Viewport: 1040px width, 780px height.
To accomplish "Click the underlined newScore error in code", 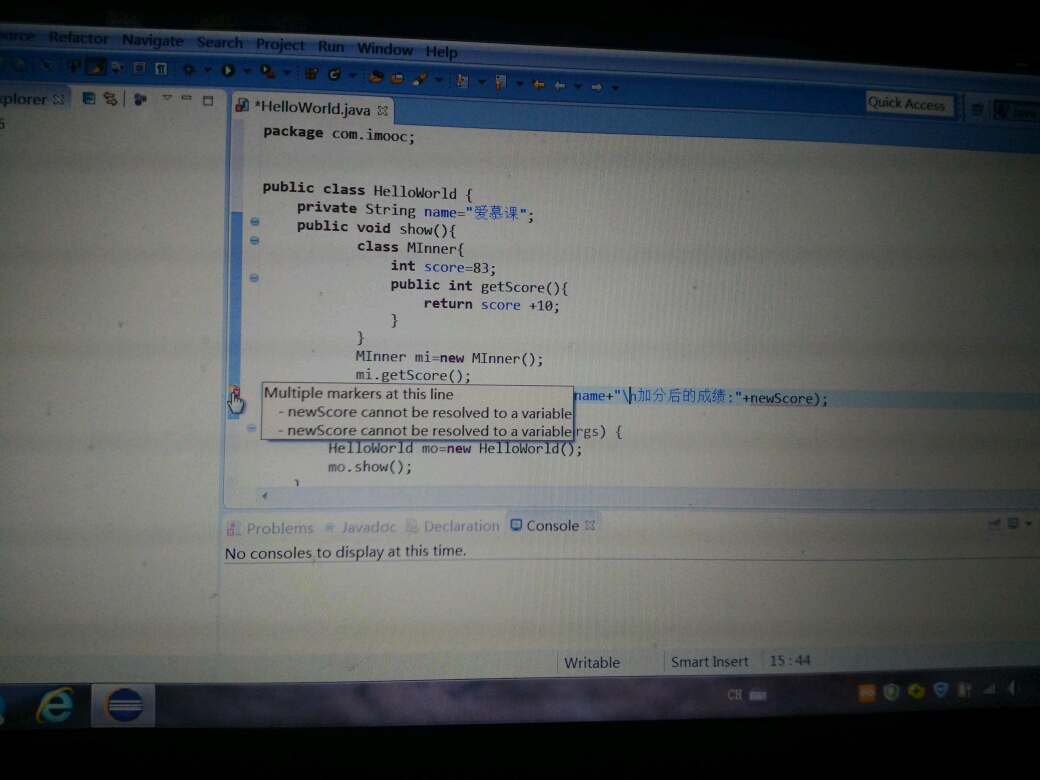I will point(781,399).
